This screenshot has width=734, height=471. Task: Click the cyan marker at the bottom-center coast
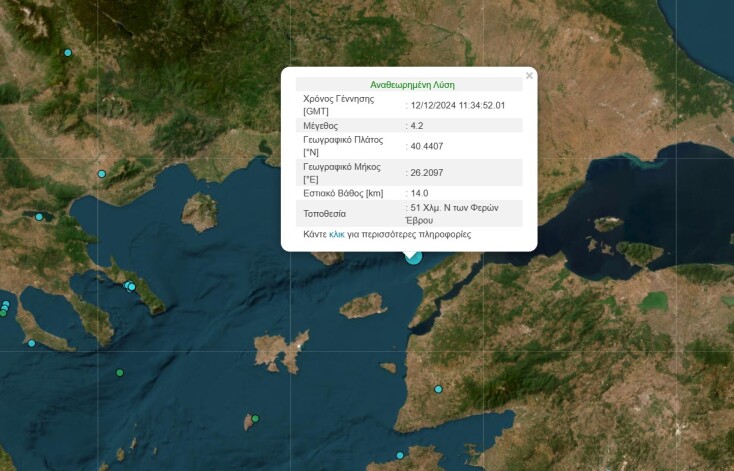[x=400, y=456]
